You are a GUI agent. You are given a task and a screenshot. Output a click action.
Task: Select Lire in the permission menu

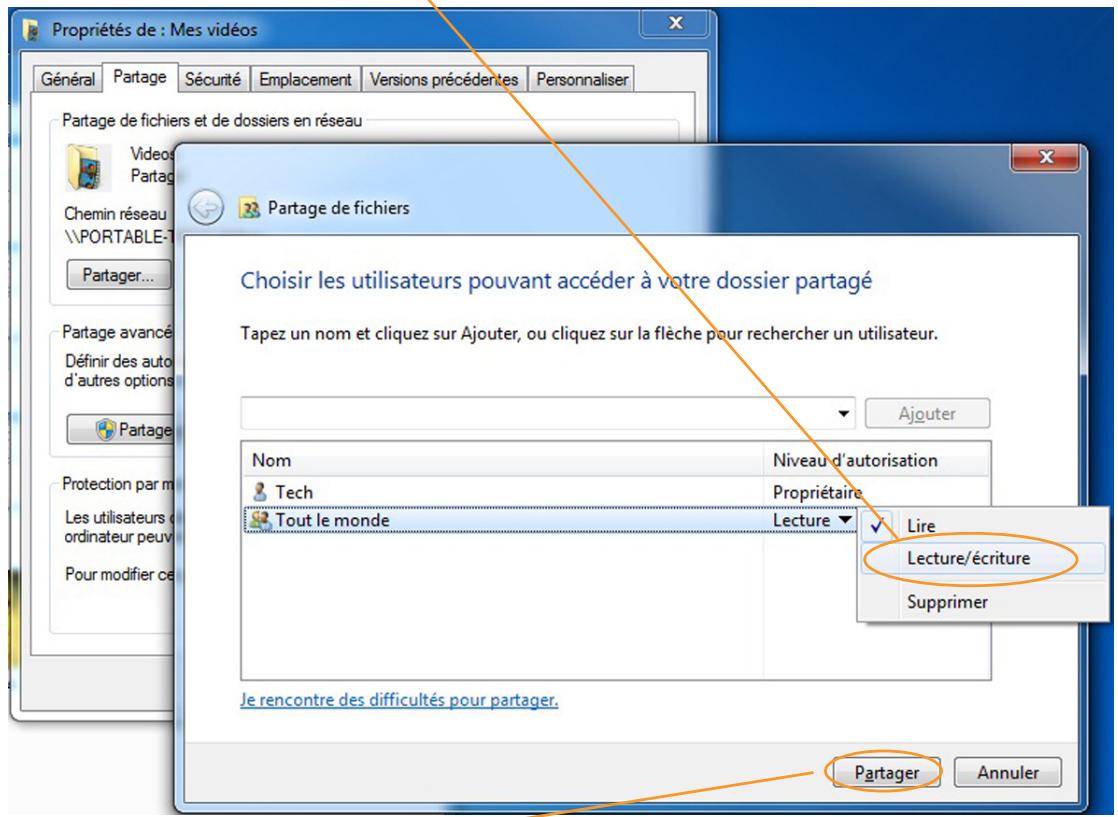[x=984, y=525]
